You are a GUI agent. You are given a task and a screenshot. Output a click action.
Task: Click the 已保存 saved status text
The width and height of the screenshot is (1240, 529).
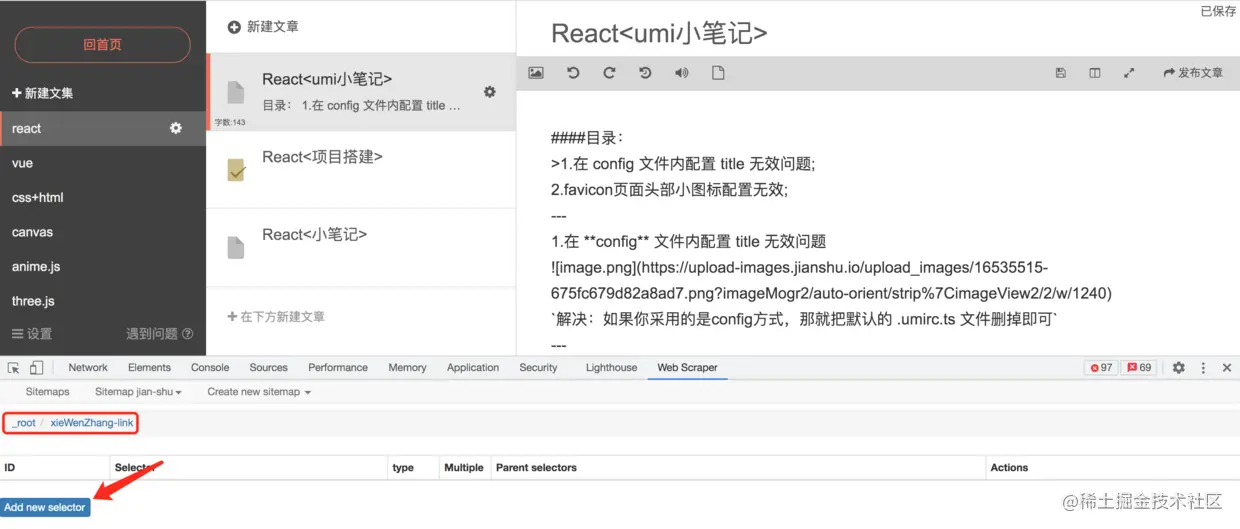[x=1218, y=11]
